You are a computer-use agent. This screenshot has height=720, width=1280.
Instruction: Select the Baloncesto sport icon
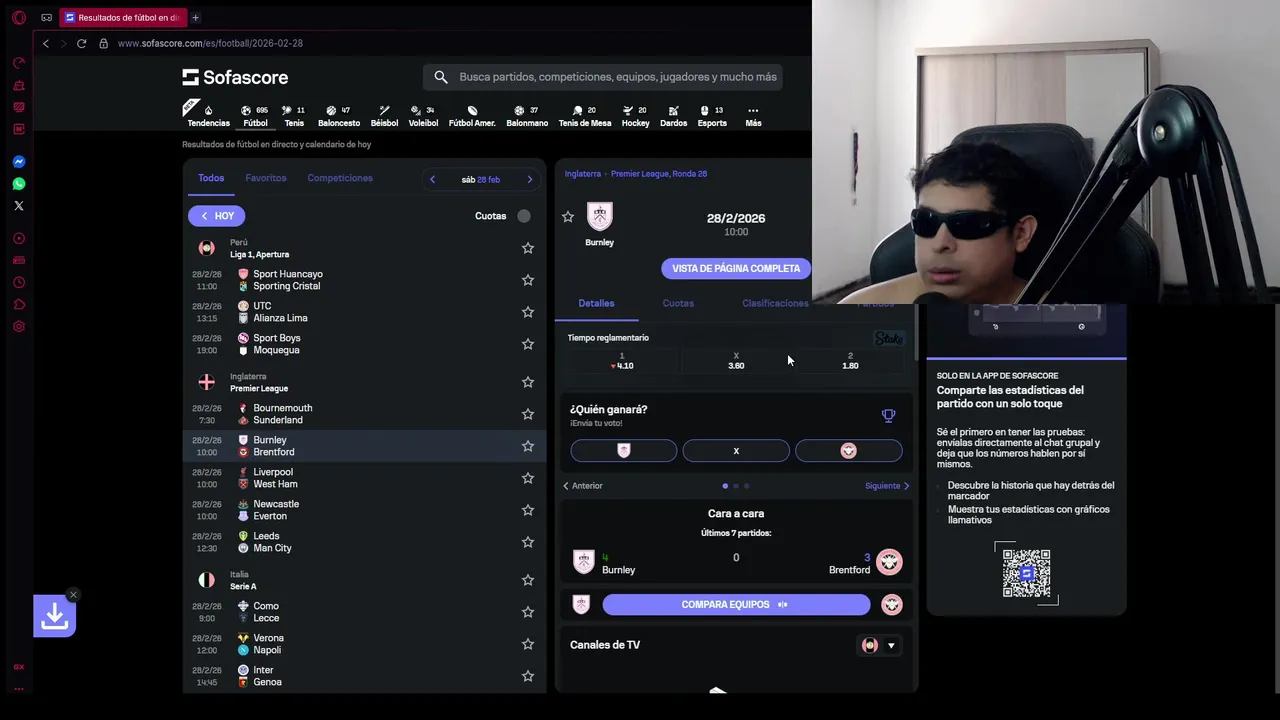[339, 116]
